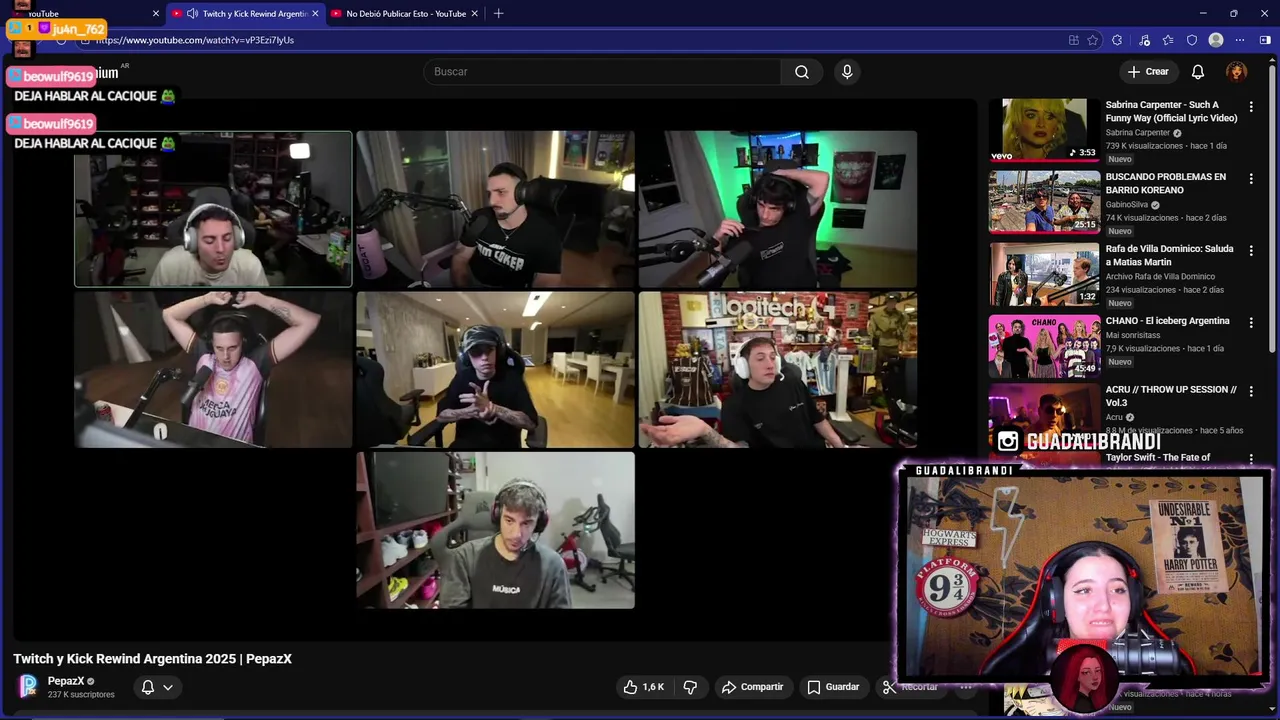1280x720 pixels.
Task: Click 'Mai sonrisitas' channel name
Action: [1133, 335]
